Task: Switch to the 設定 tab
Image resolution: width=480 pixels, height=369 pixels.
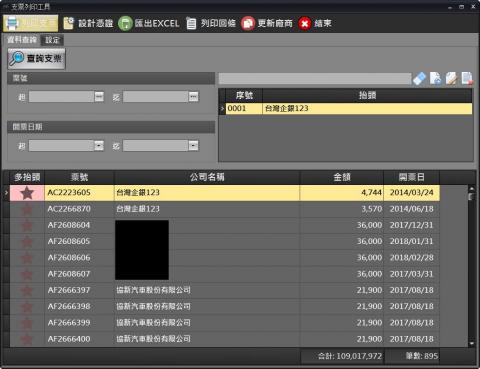Action: pyautogui.click(x=52, y=40)
